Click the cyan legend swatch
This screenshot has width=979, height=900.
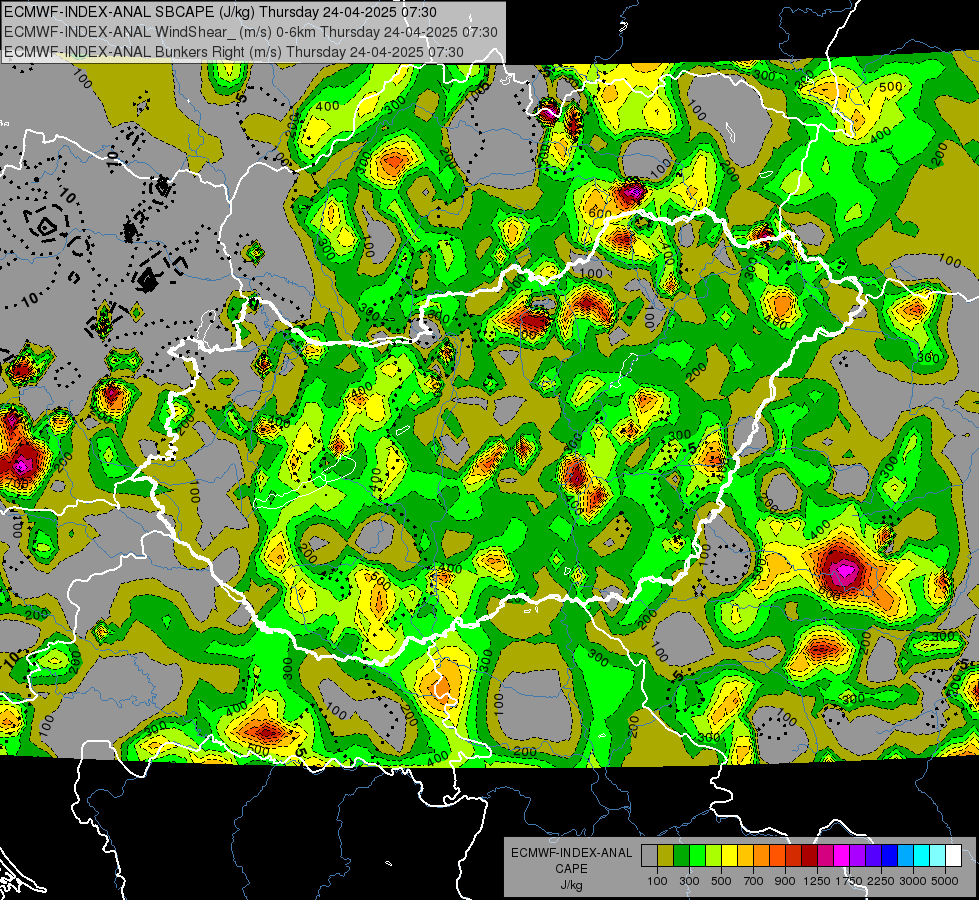point(922,856)
